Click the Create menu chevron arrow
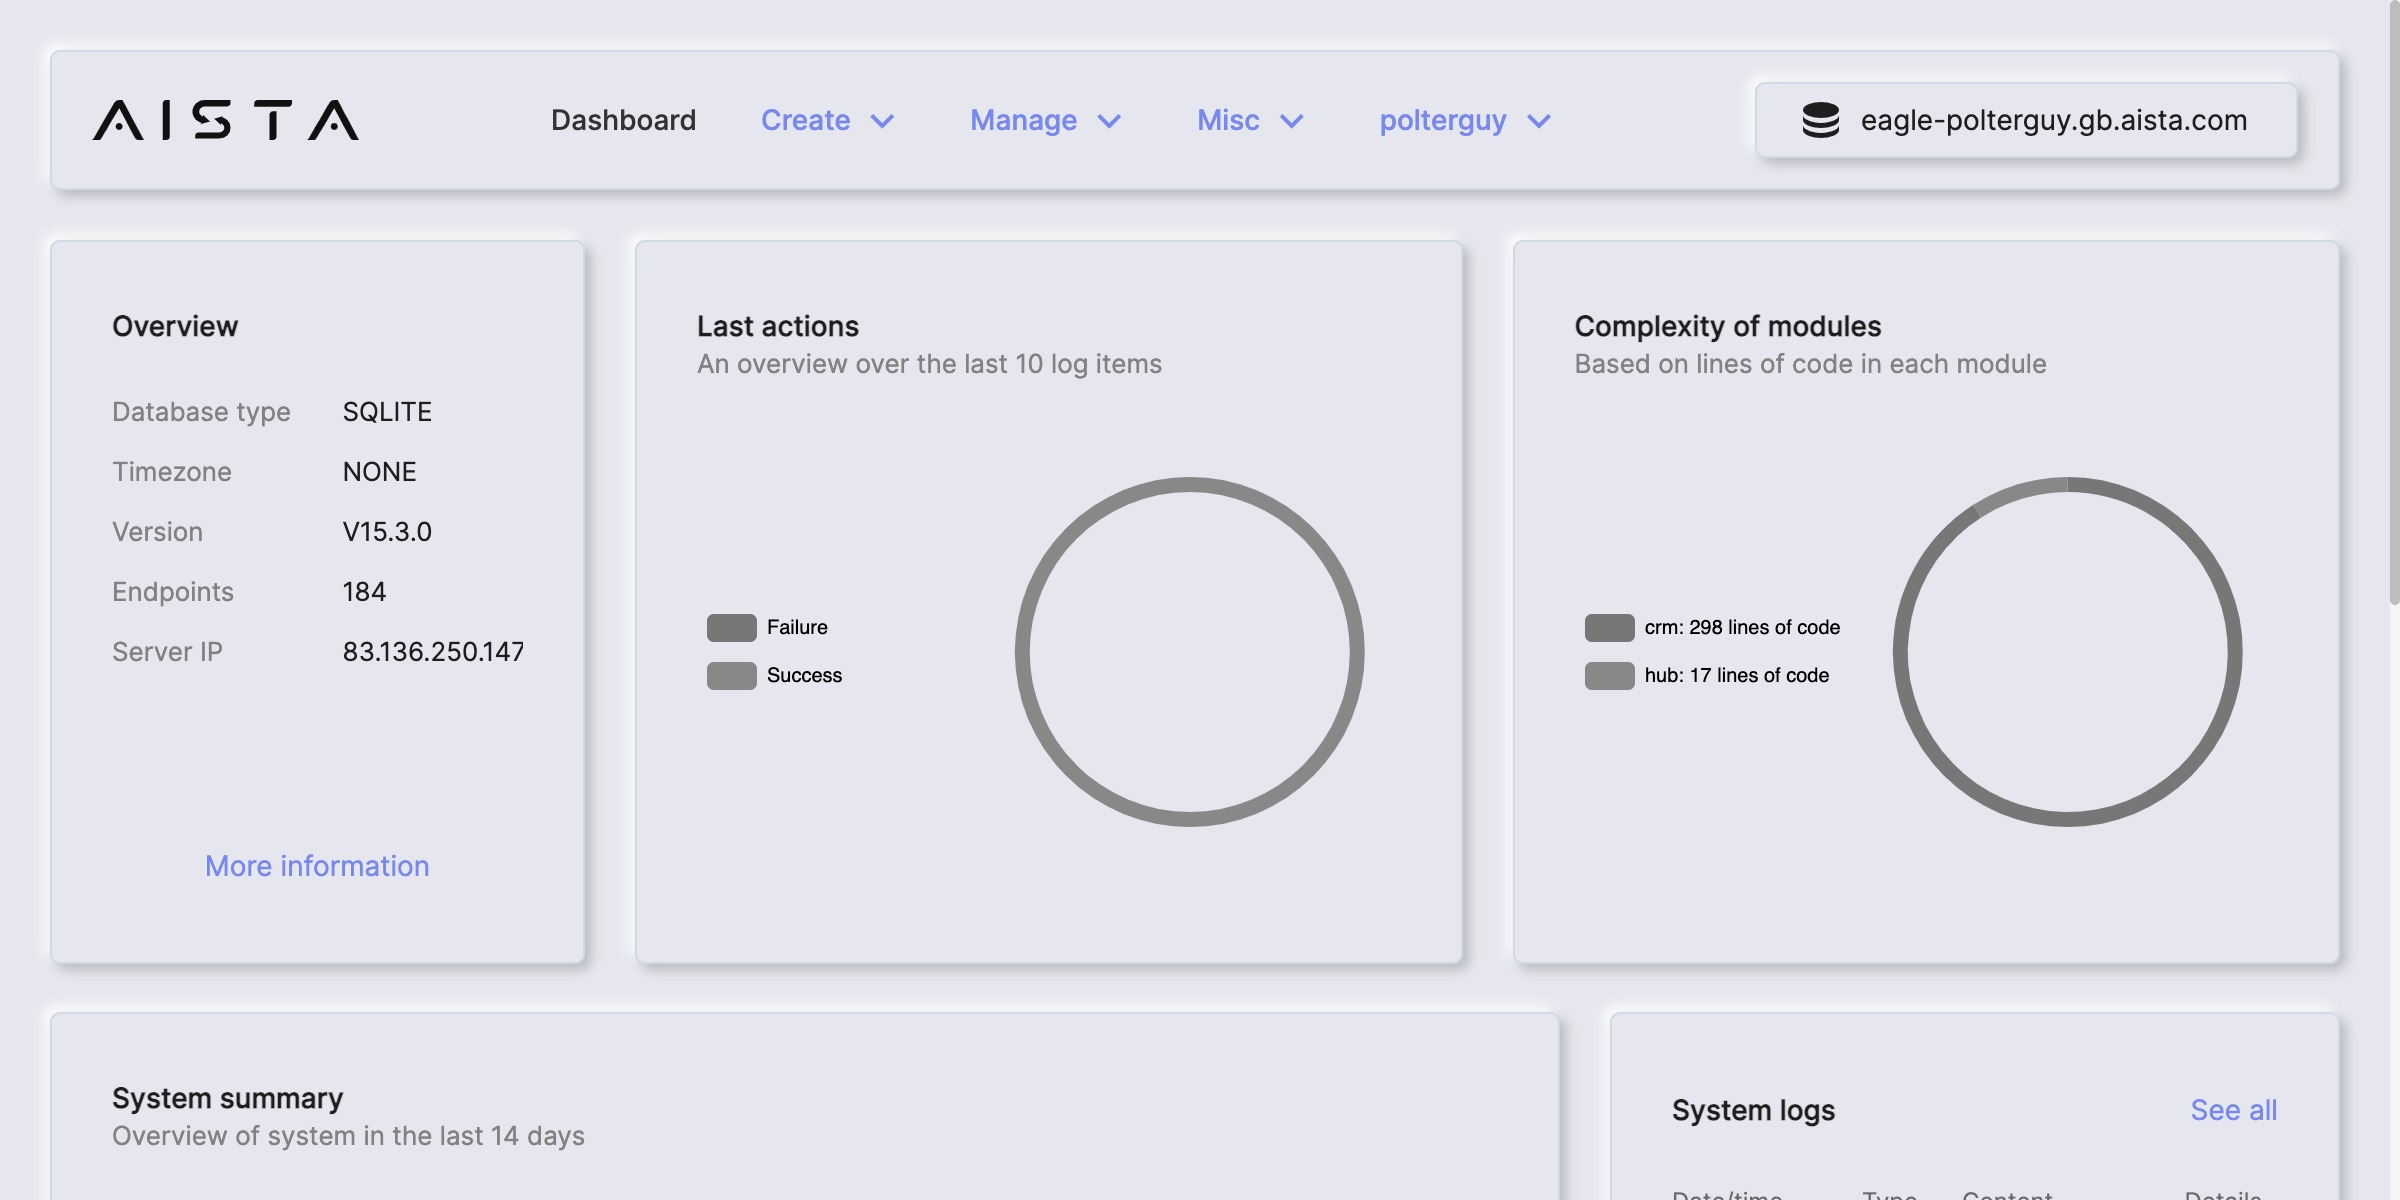The height and width of the screenshot is (1200, 2400). click(x=882, y=121)
